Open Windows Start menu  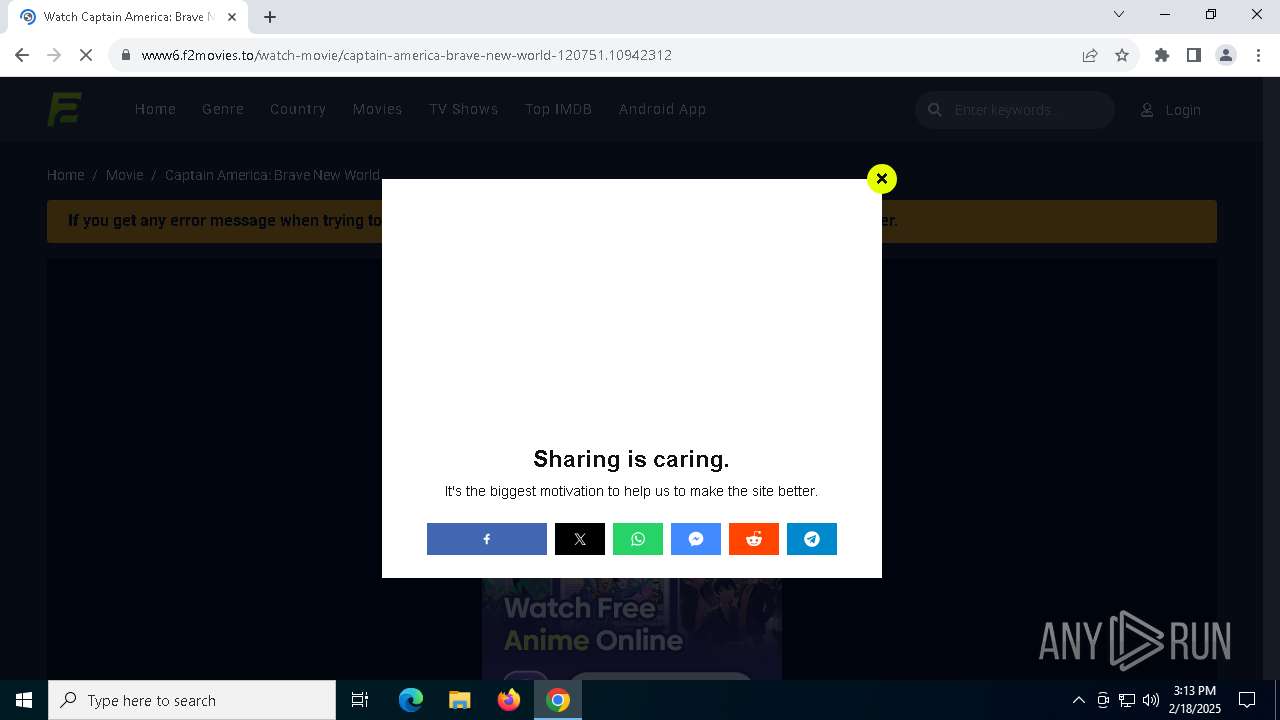(24, 700)
